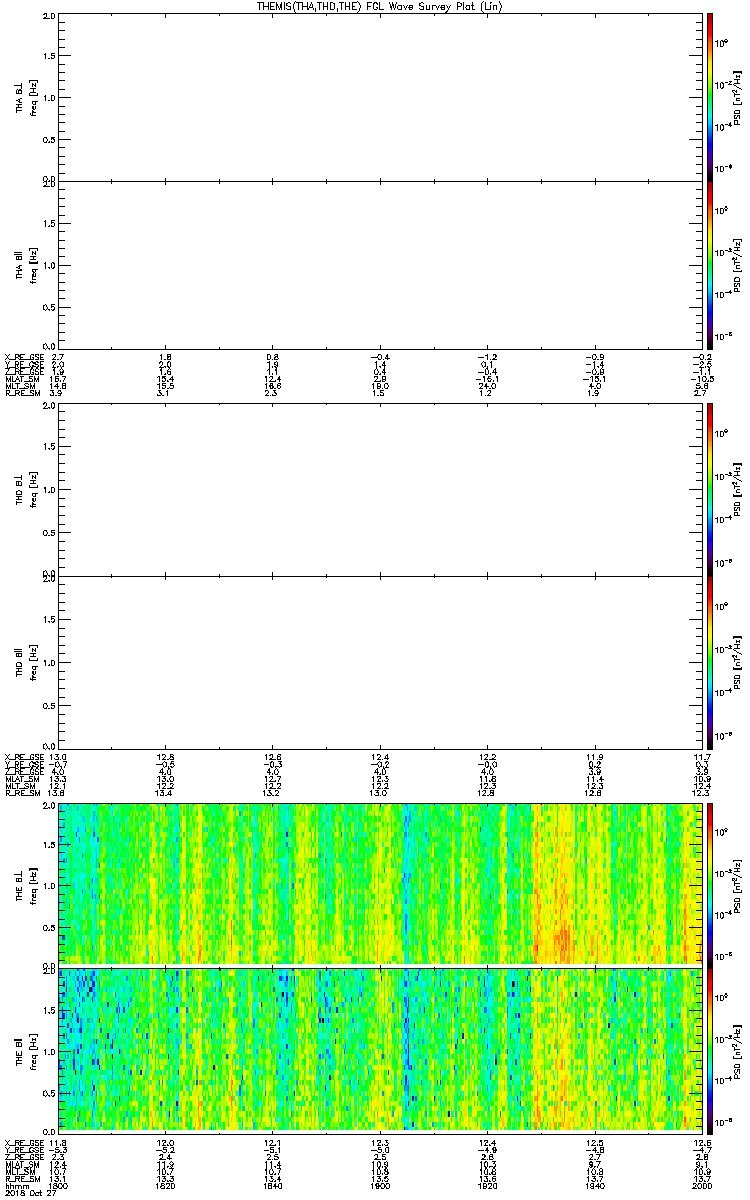Image resolution: width=750 pixels, height=1200 pixels.
Task: Click the 1940 time tick label
Action: pos(594,1184)
